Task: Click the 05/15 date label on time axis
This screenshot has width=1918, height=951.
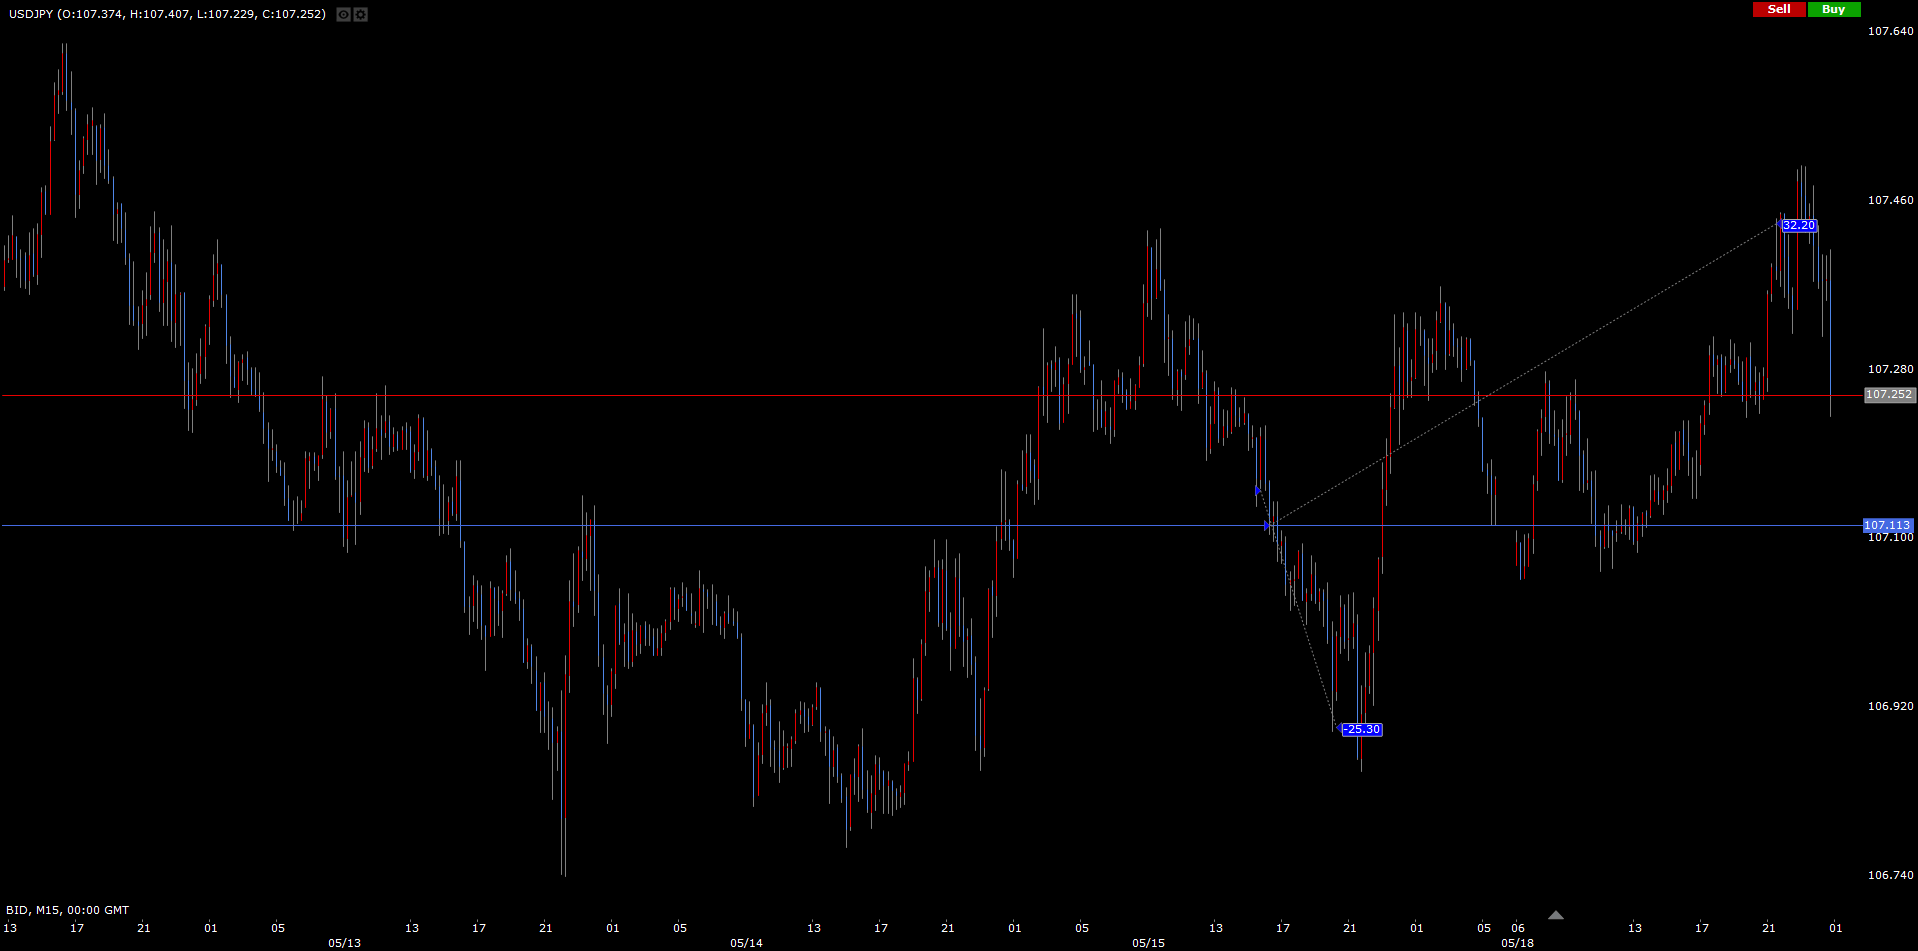Action: point(1148,943)
